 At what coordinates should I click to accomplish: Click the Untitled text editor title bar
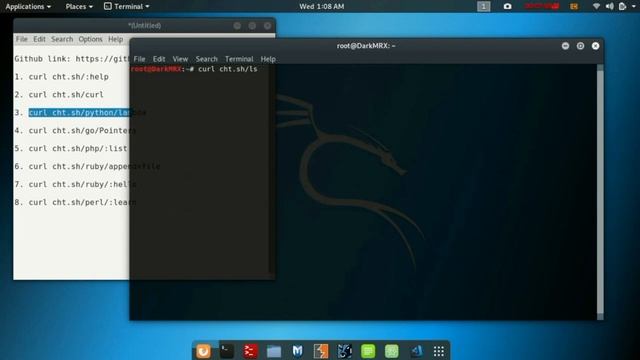[144, 25]
